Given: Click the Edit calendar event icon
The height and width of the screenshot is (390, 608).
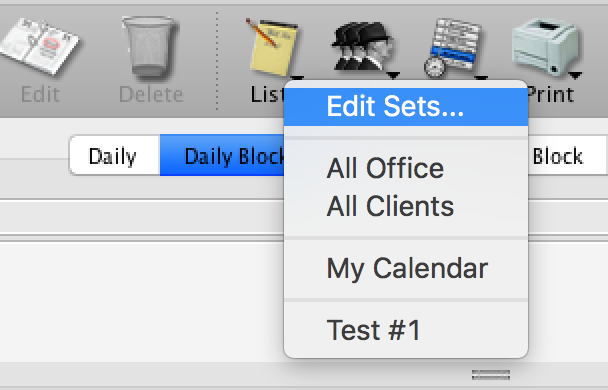Looking at the screenshot, I should pos(39,46).
